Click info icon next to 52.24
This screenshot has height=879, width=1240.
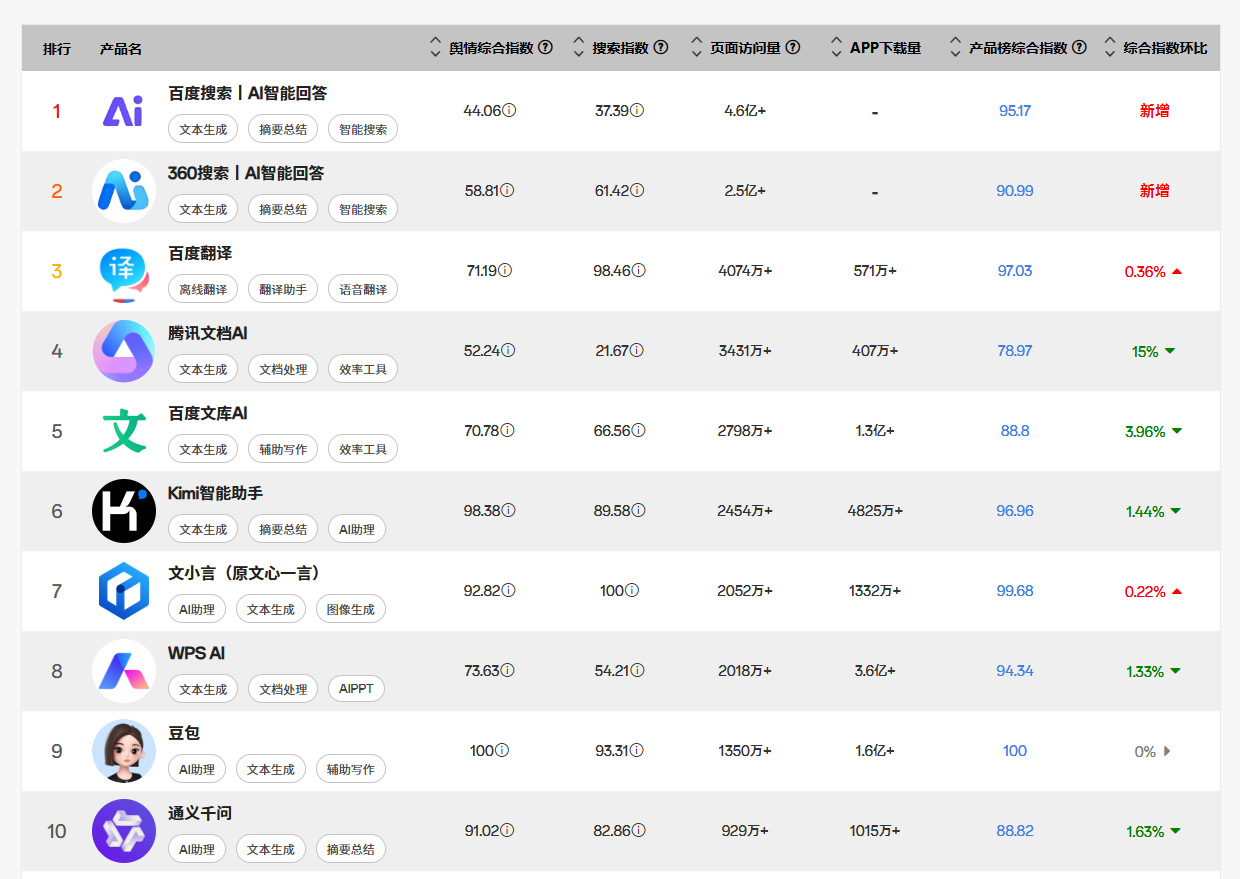tap(509, 351)
